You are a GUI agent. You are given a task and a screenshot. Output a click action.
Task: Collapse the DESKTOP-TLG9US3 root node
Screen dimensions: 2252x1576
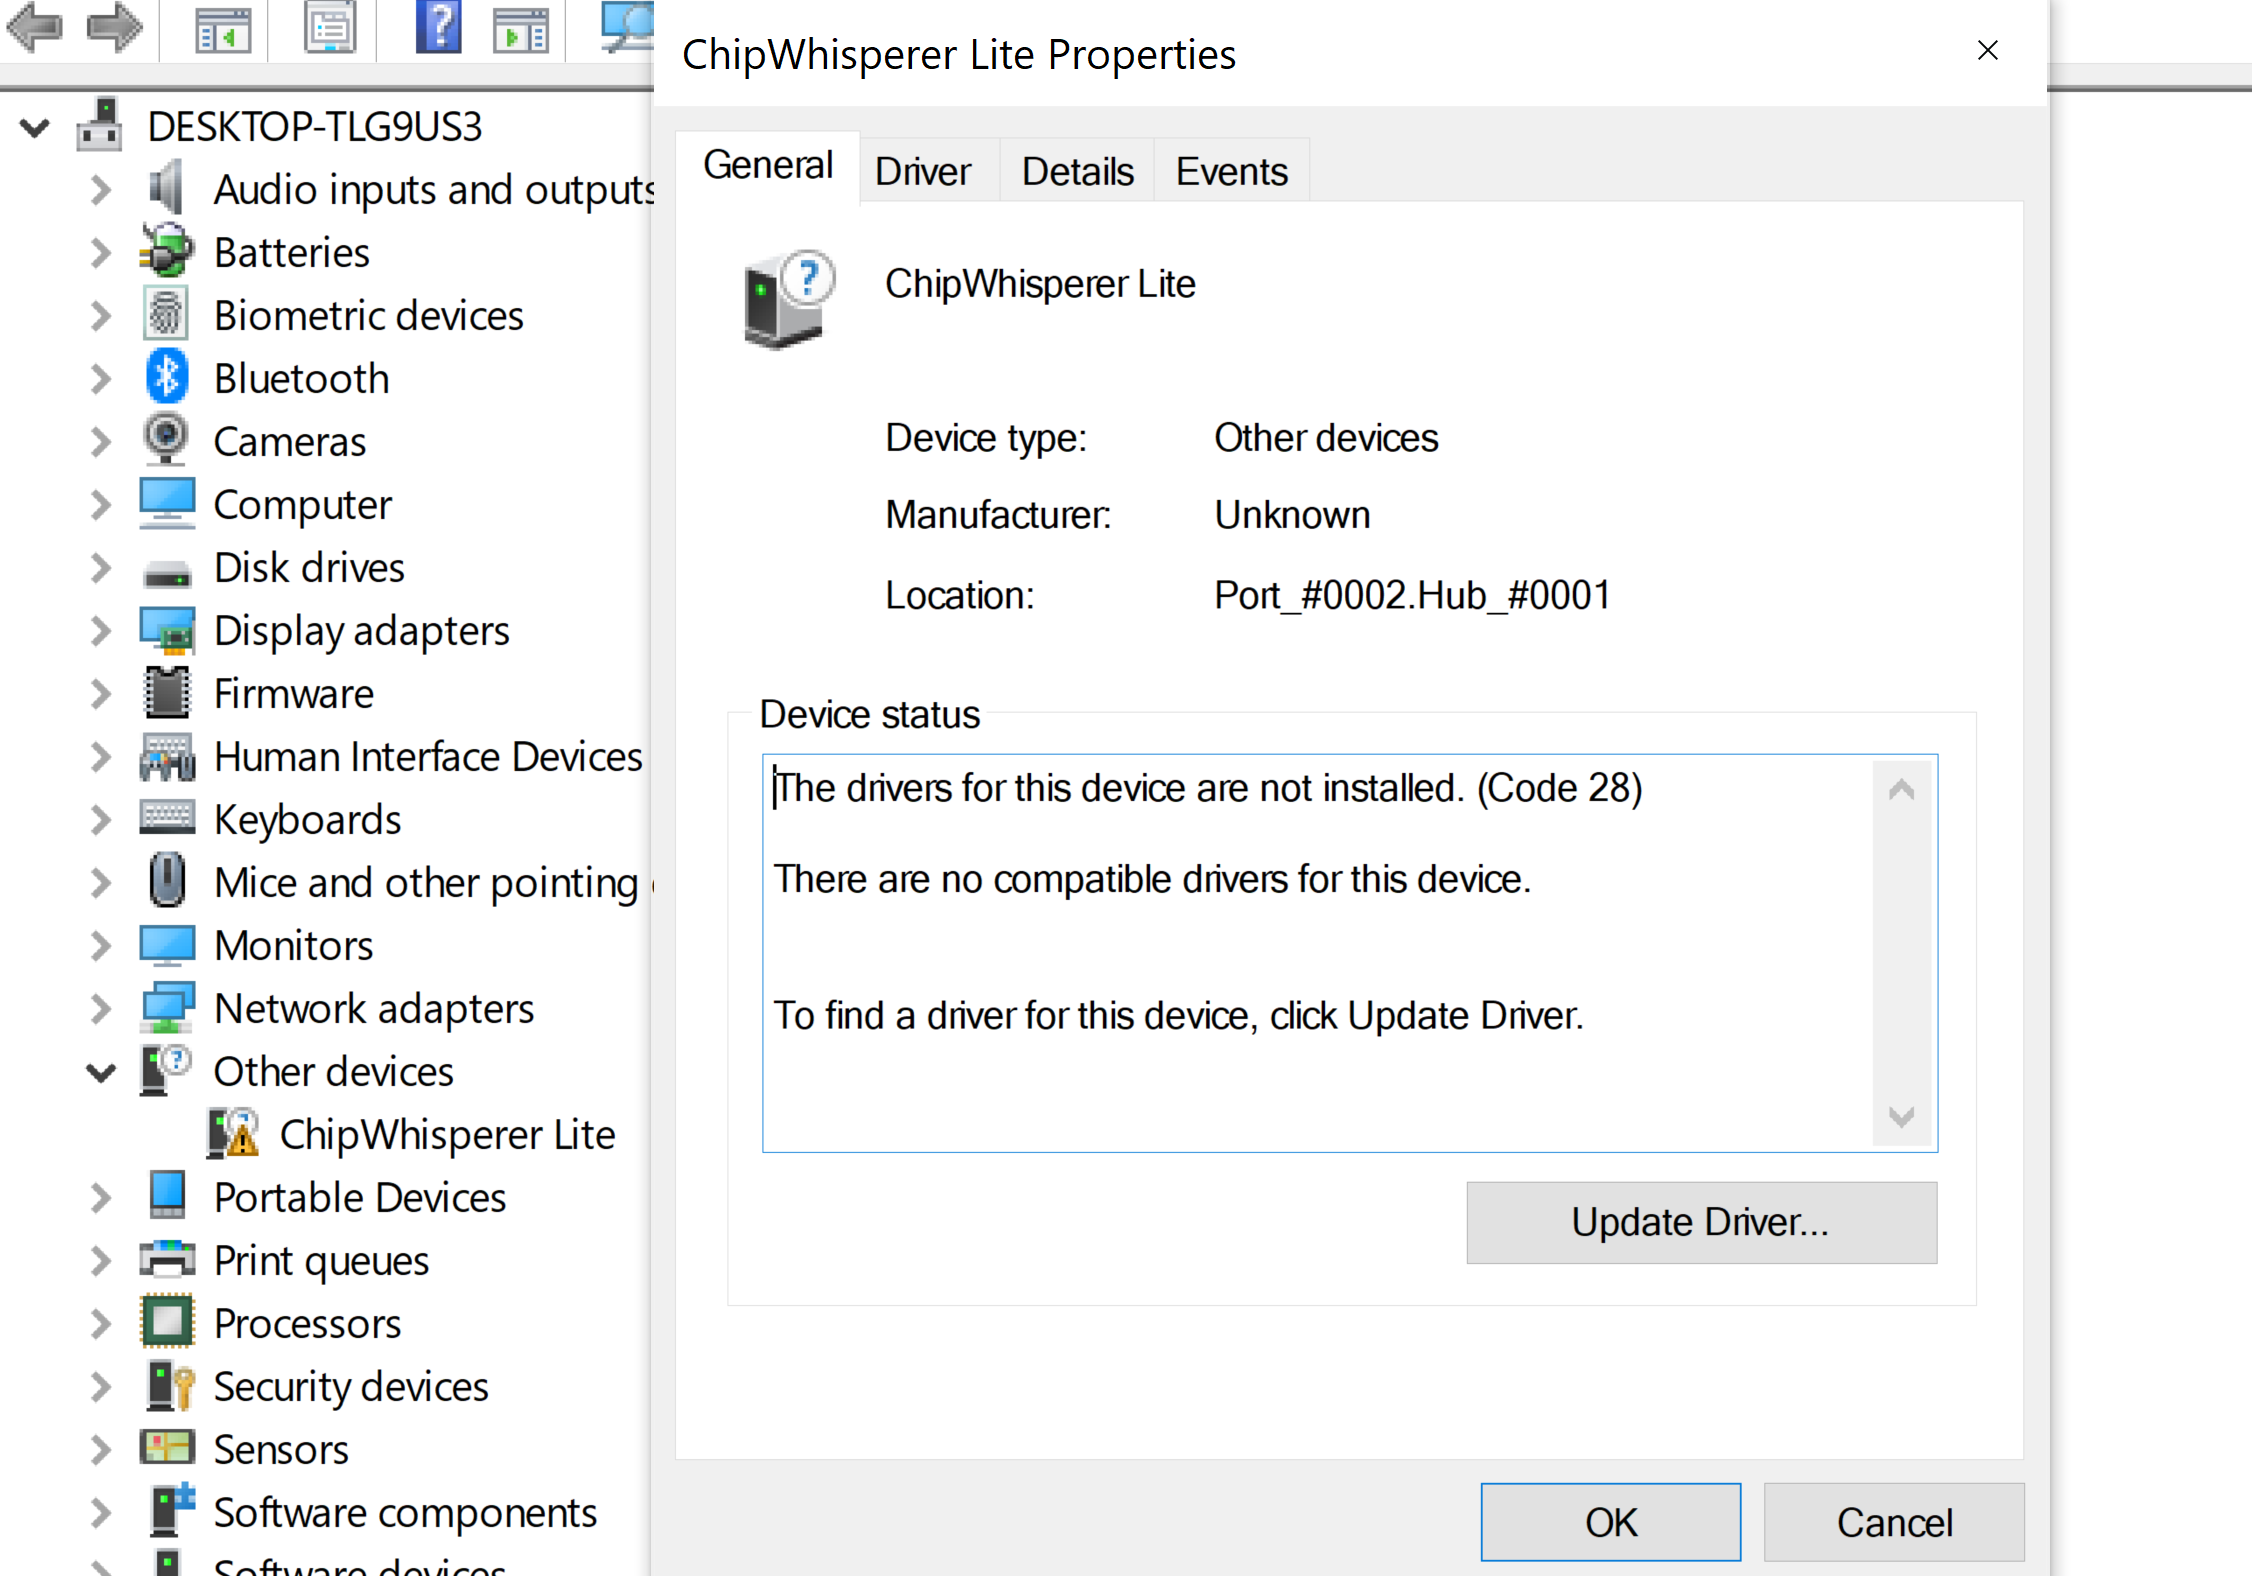coord(34,127)
